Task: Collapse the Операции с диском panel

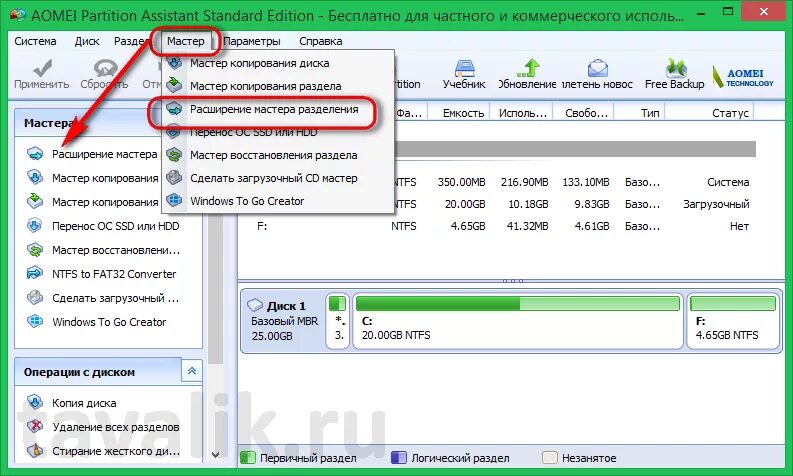Action: coord(192,371)
